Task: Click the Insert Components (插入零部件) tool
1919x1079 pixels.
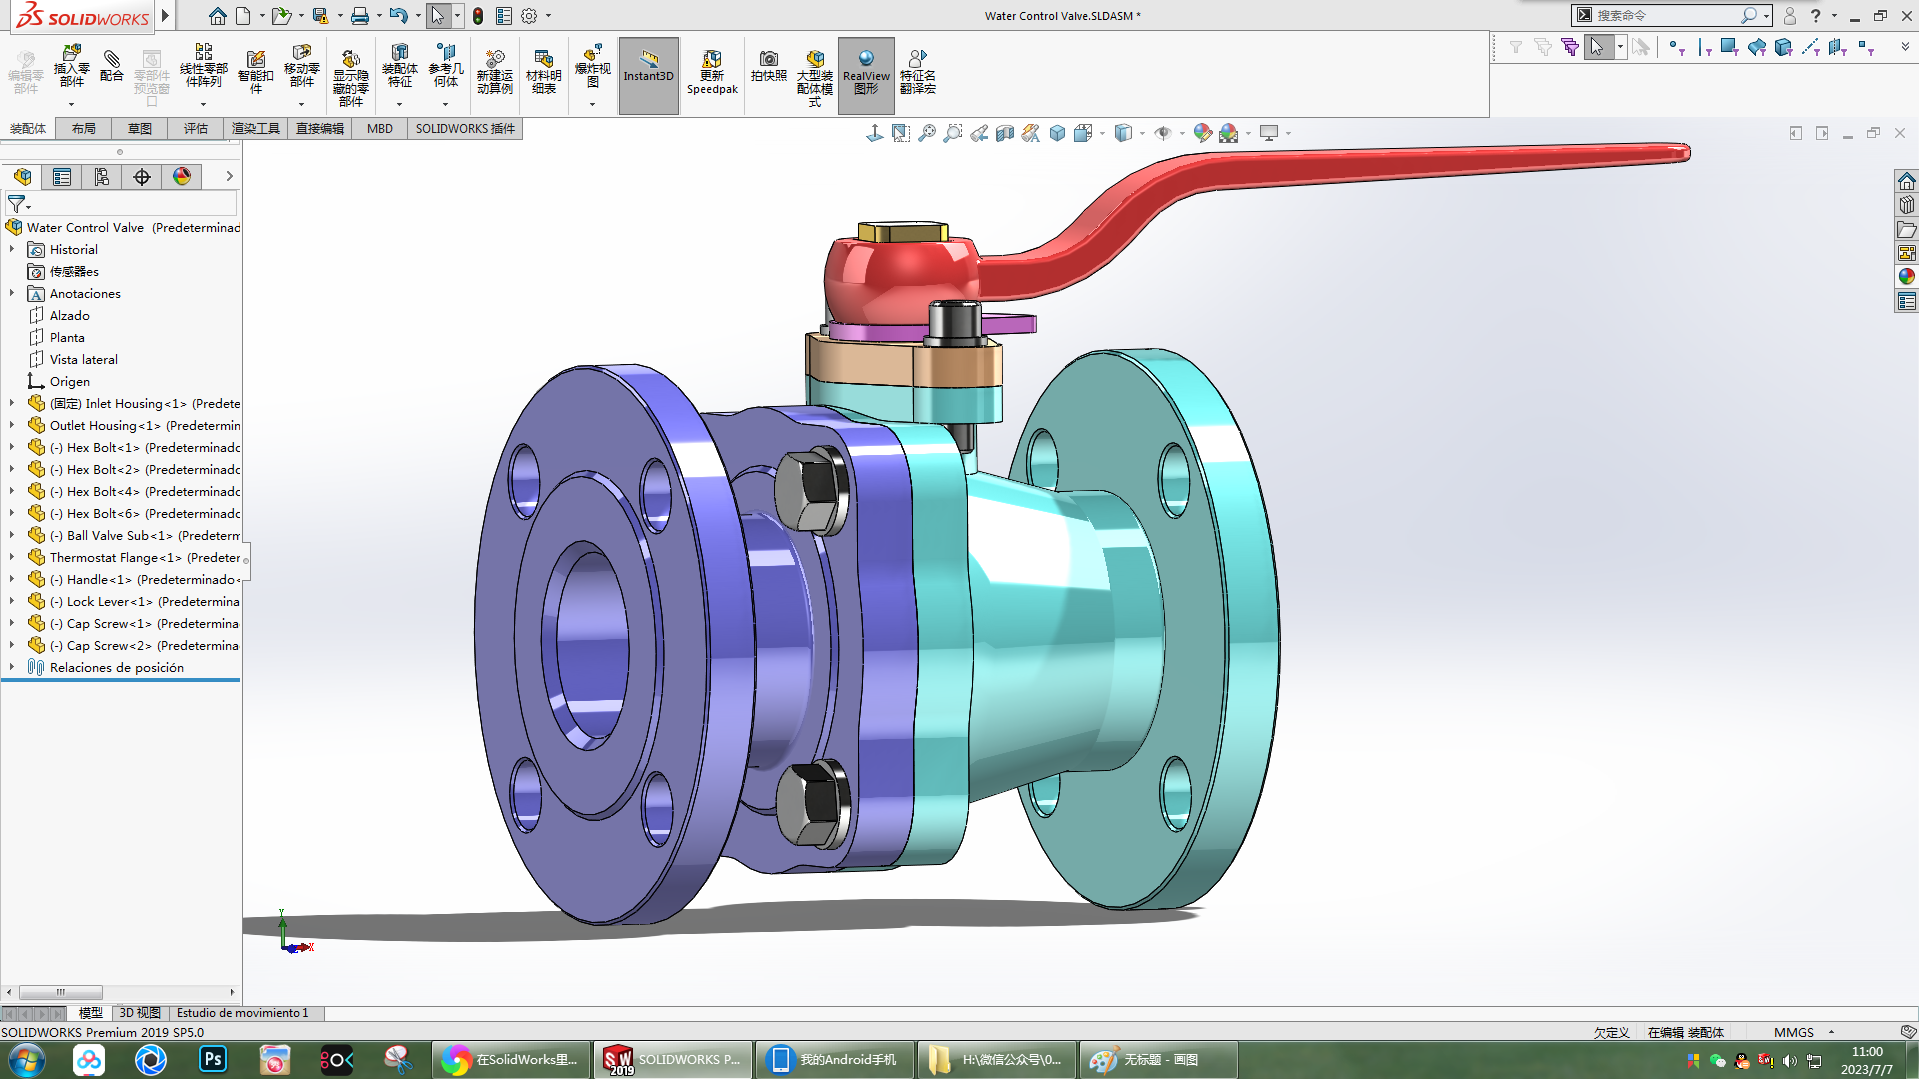Action: coord(71,66)
